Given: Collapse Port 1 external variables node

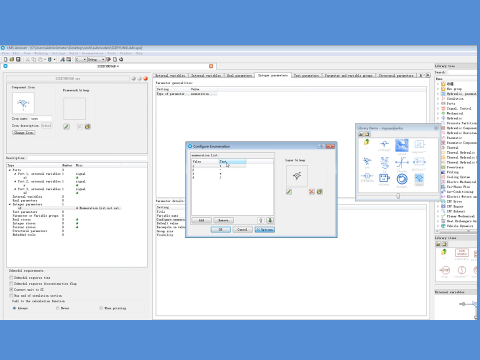Looking at the screenshot, I should click(x=15, y=174).
